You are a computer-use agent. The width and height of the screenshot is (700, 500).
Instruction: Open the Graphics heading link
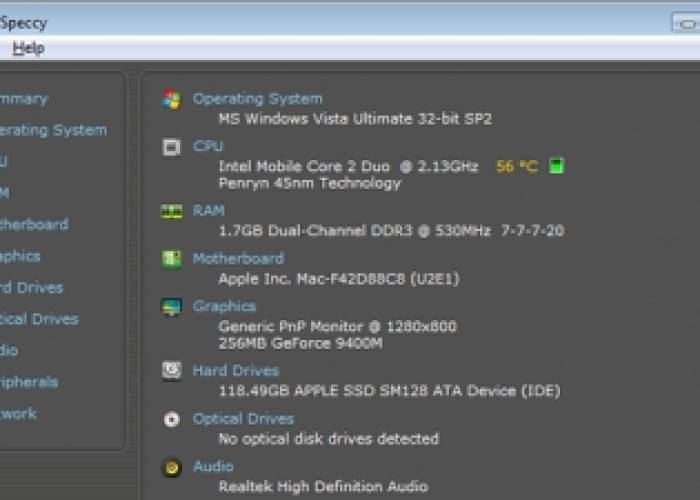coord(225,306)
